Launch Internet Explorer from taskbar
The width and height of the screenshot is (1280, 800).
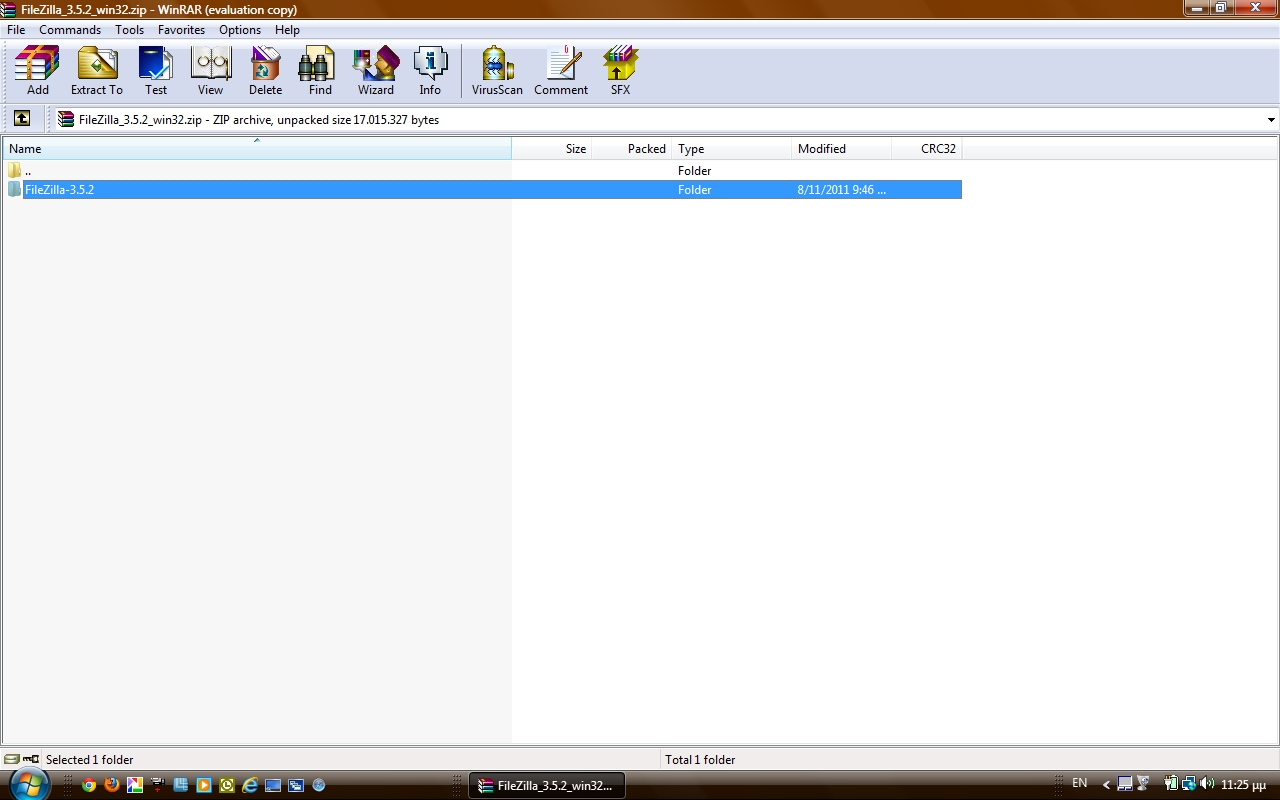click(250, 785)
